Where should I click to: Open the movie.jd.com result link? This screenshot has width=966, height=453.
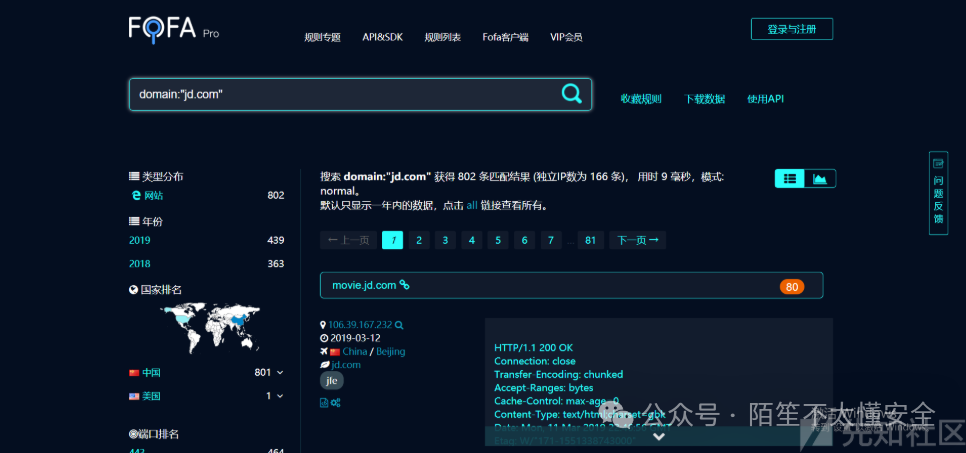(x=364, y=285)
